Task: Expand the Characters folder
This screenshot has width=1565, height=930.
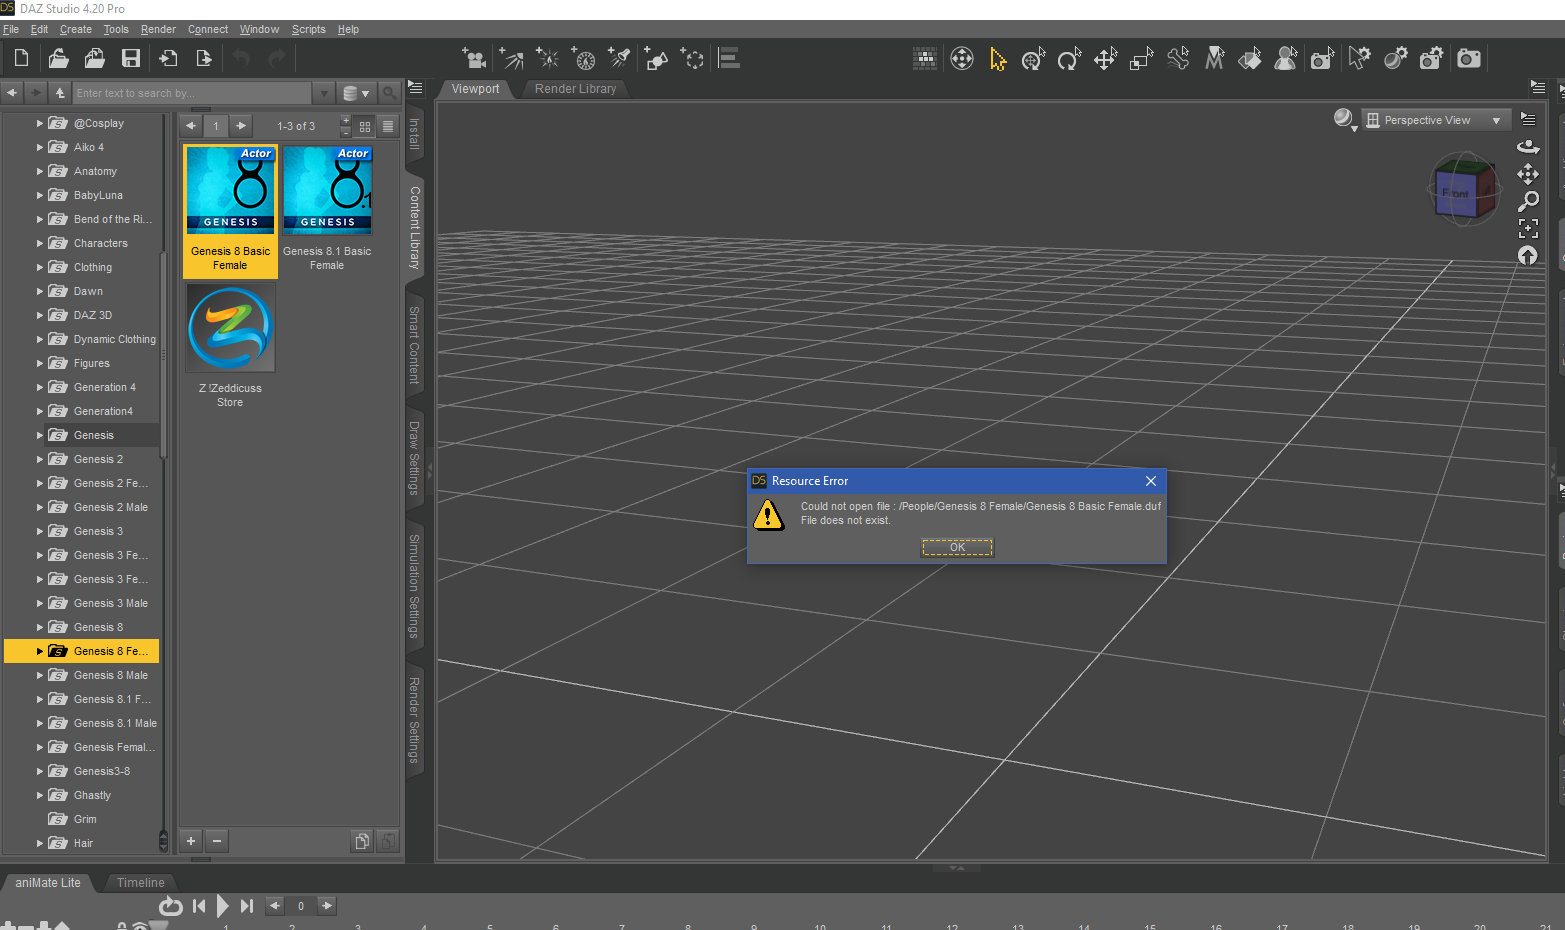Action: point(40,243)
